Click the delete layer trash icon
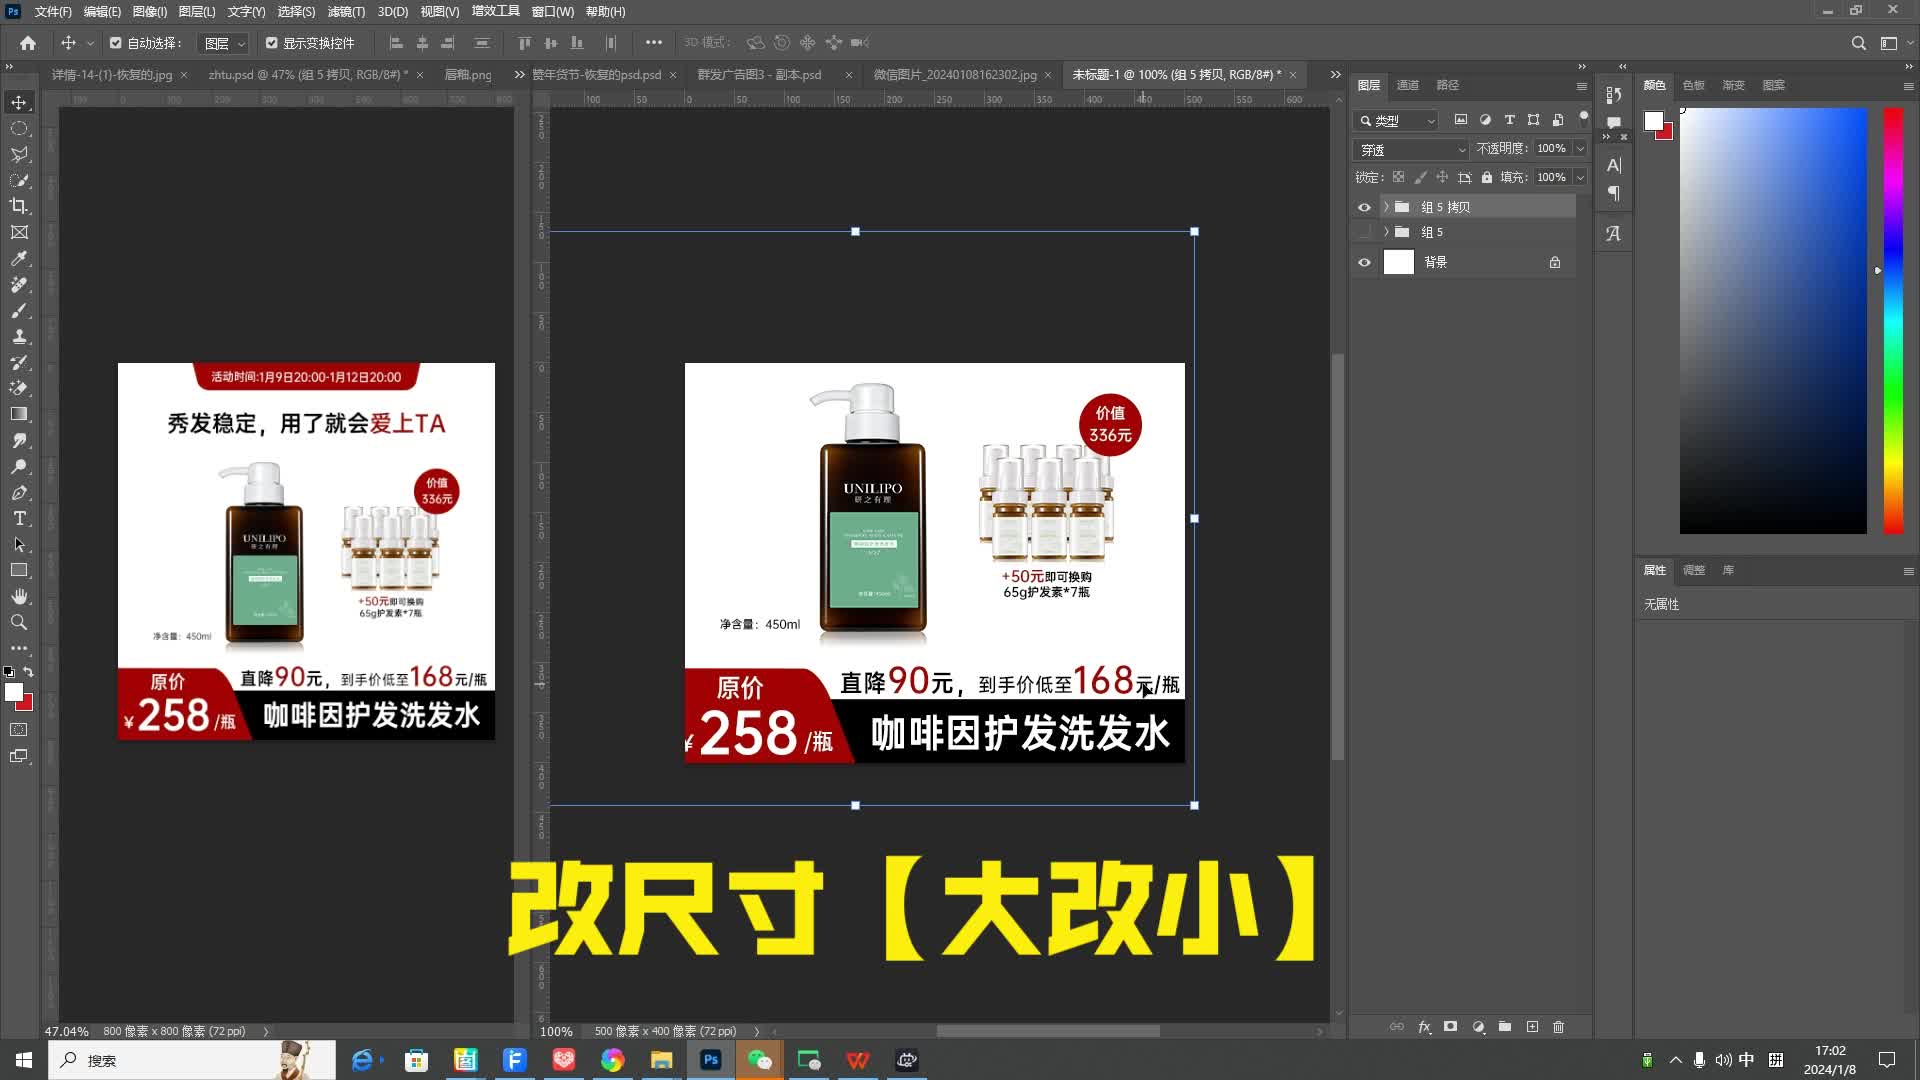1920x1080 pixels. click(x=1558, y=1027)
